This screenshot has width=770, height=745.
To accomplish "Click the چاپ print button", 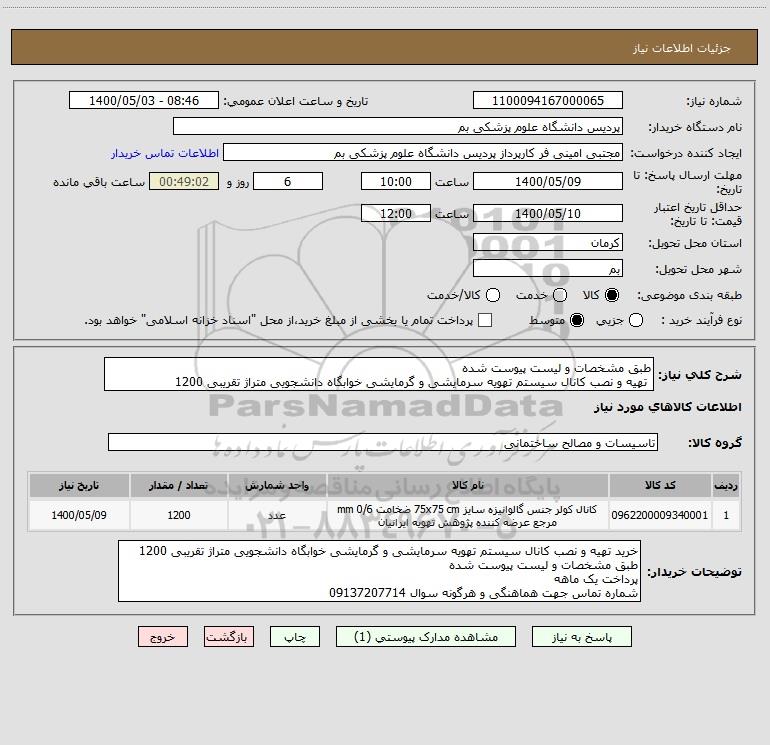I will pyautogui.click(x=295, y=637).
